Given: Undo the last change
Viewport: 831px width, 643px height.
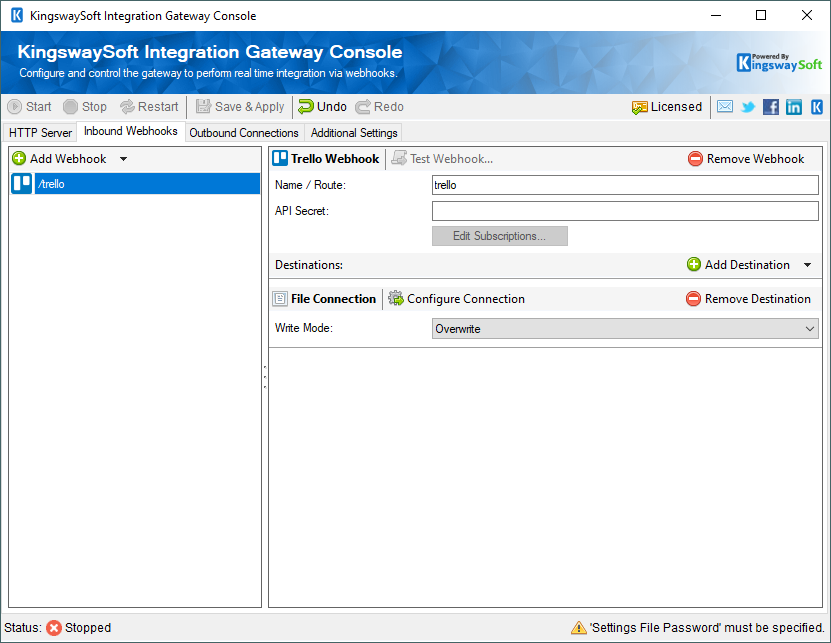Looking at the screenshot, I should coord(322,107).
